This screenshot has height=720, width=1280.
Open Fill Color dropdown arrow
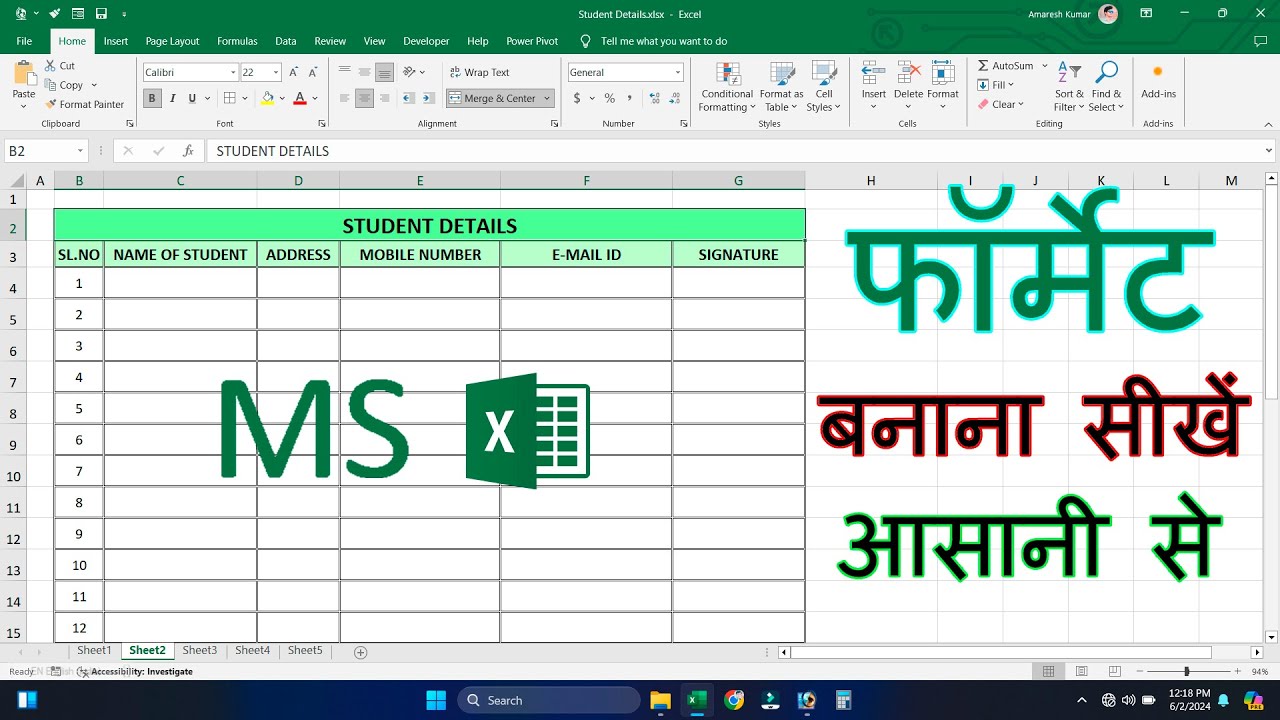(x=282, y=98)
